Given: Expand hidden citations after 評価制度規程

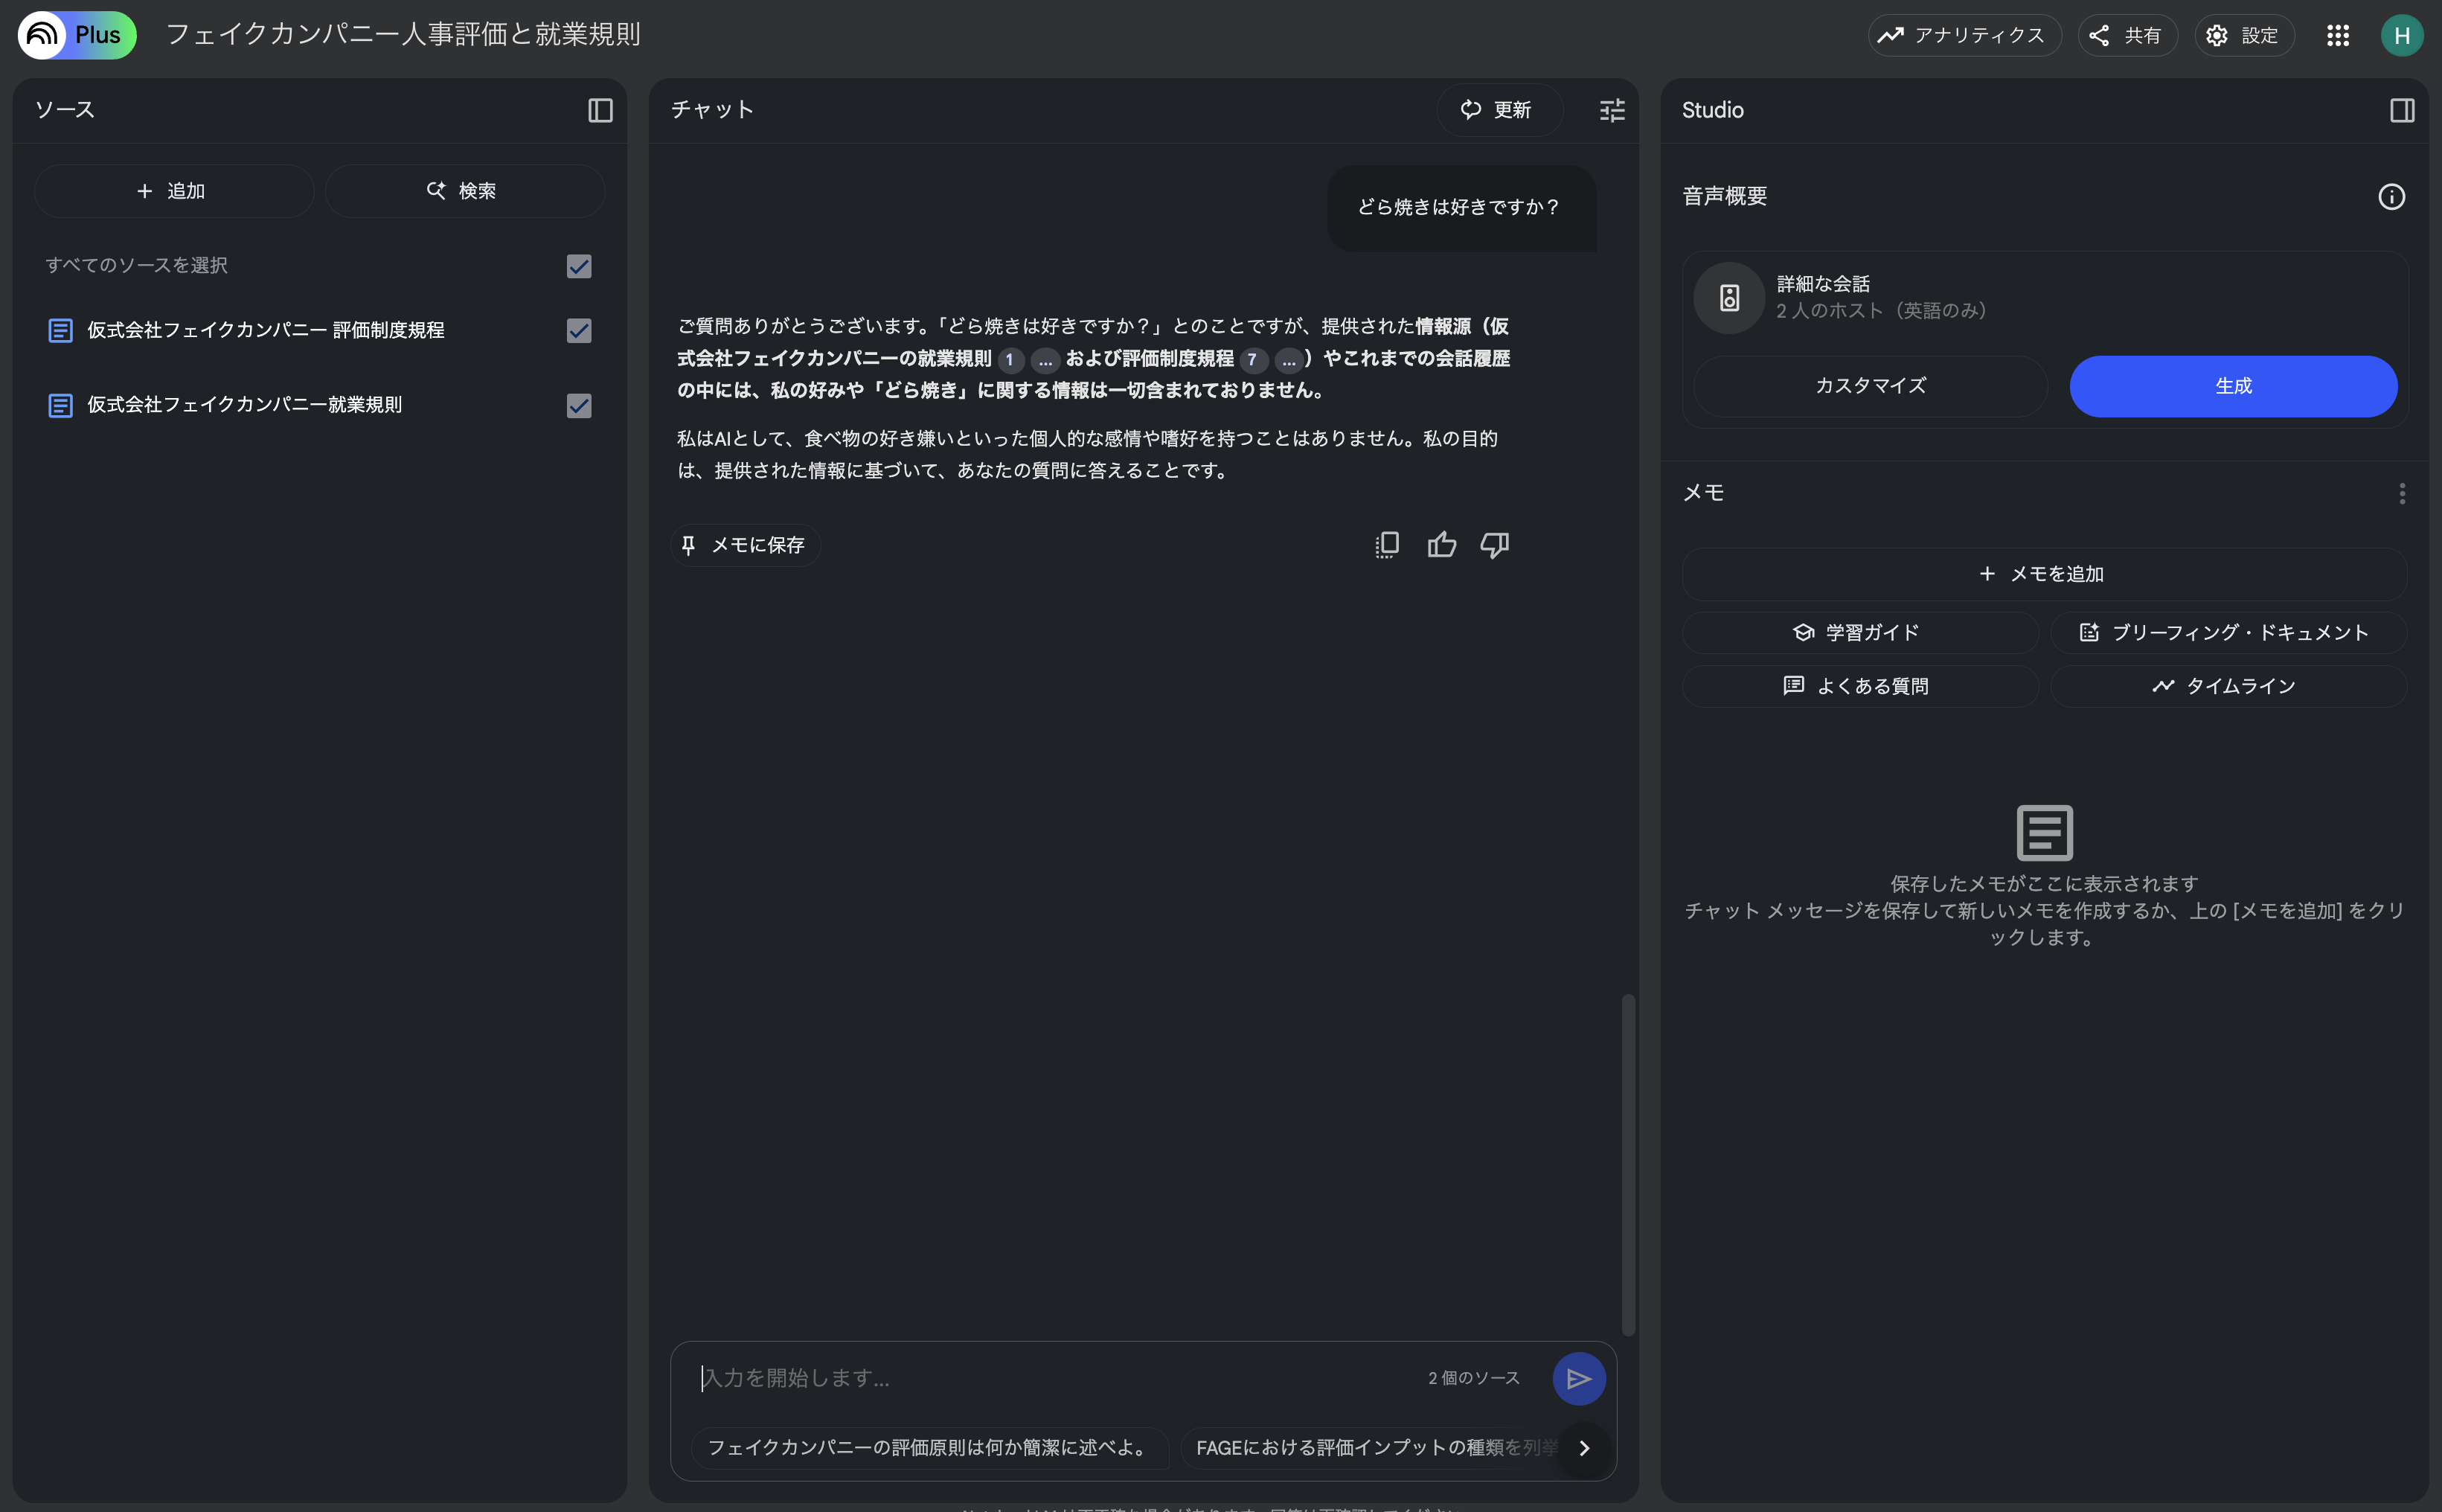Looking at the screenshot, I should click(1288, 360).
